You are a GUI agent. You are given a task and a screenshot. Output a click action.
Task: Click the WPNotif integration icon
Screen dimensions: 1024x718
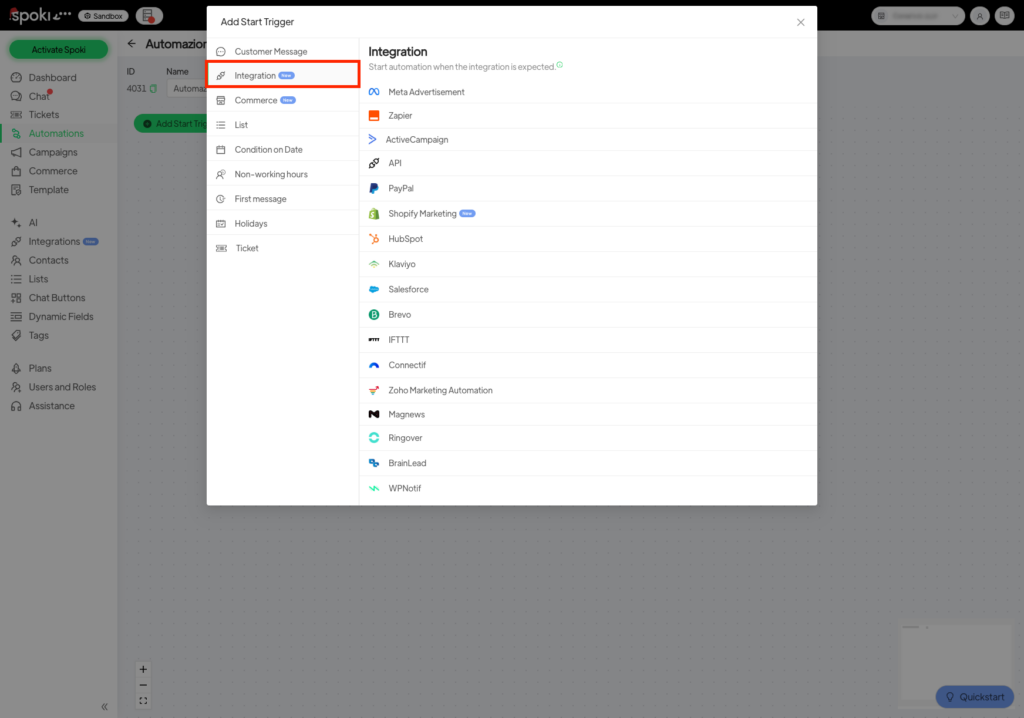coord(374,489)
